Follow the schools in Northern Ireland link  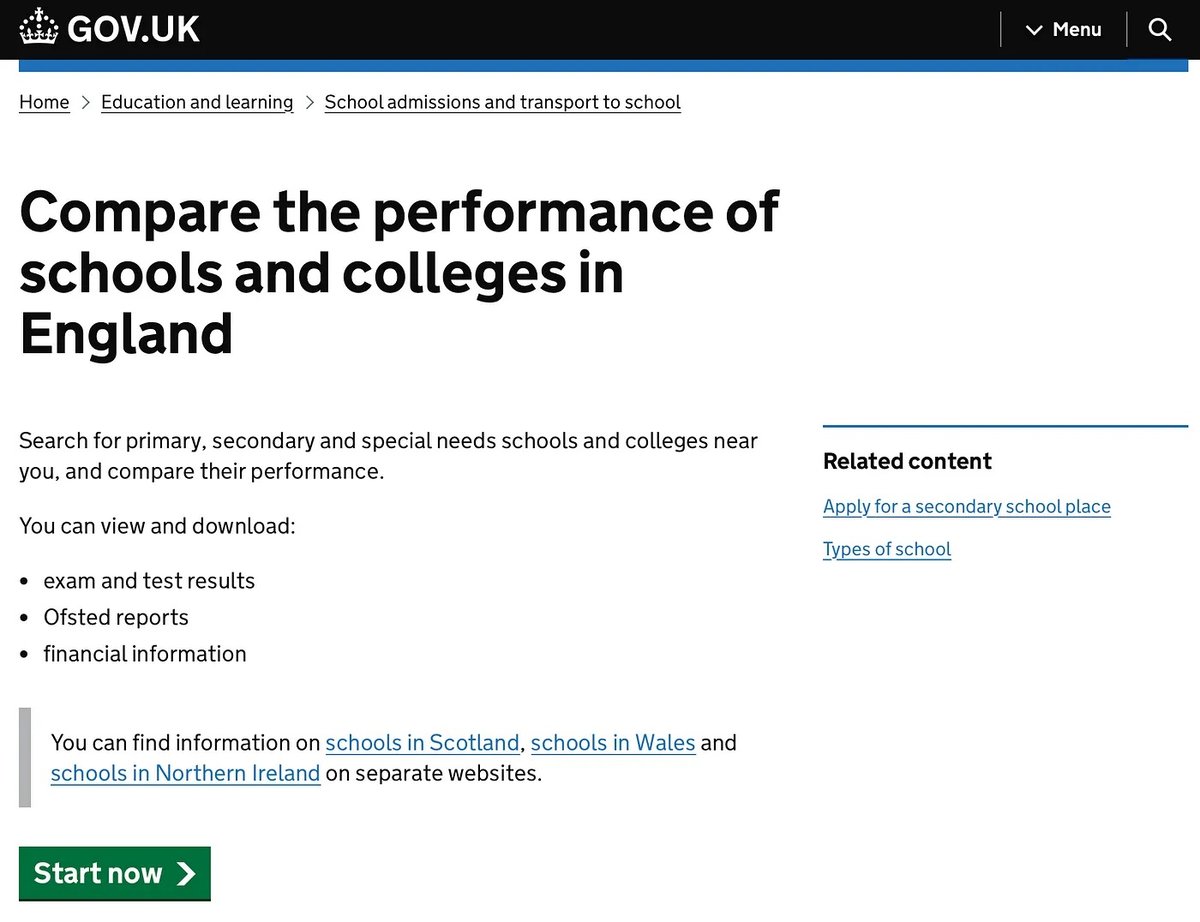coord(185,773)
